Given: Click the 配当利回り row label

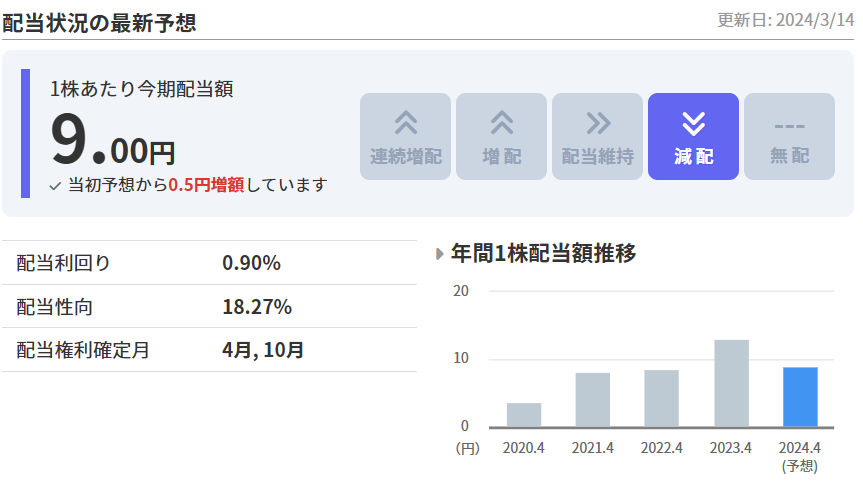Looking at the screenshot, I should click(64, 263).
